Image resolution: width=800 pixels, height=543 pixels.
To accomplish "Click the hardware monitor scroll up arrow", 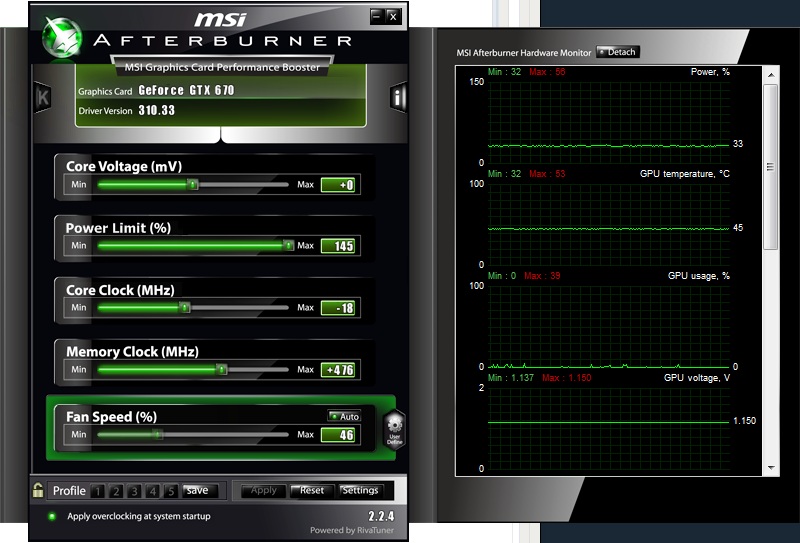I will click(771, 75).
